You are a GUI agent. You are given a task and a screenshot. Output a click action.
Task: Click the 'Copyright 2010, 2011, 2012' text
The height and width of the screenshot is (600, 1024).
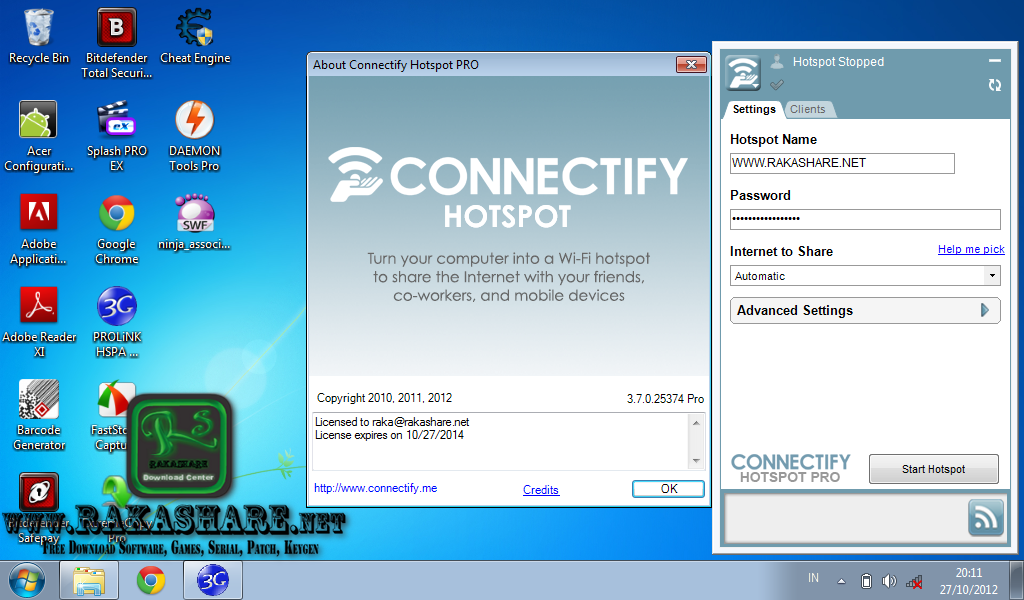(384, 398)
